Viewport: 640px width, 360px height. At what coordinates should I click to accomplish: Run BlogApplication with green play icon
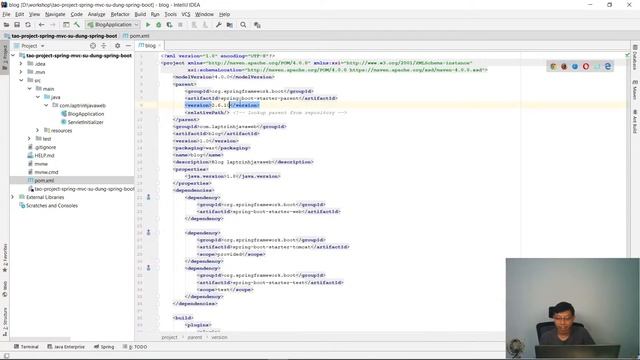point(148,25)
